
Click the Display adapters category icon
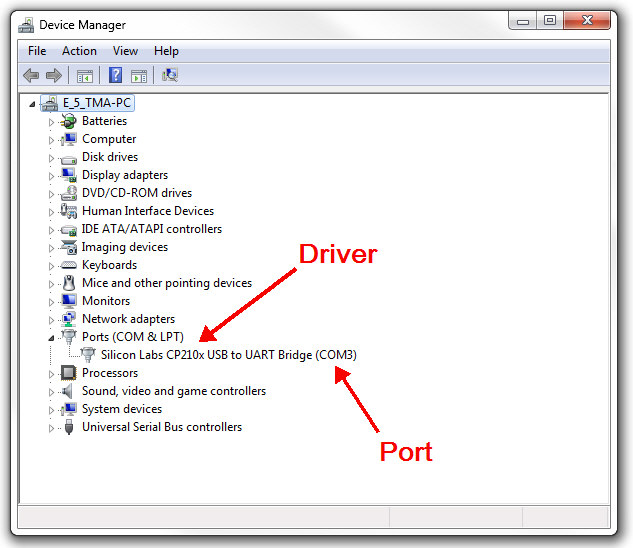click(68, 175)
